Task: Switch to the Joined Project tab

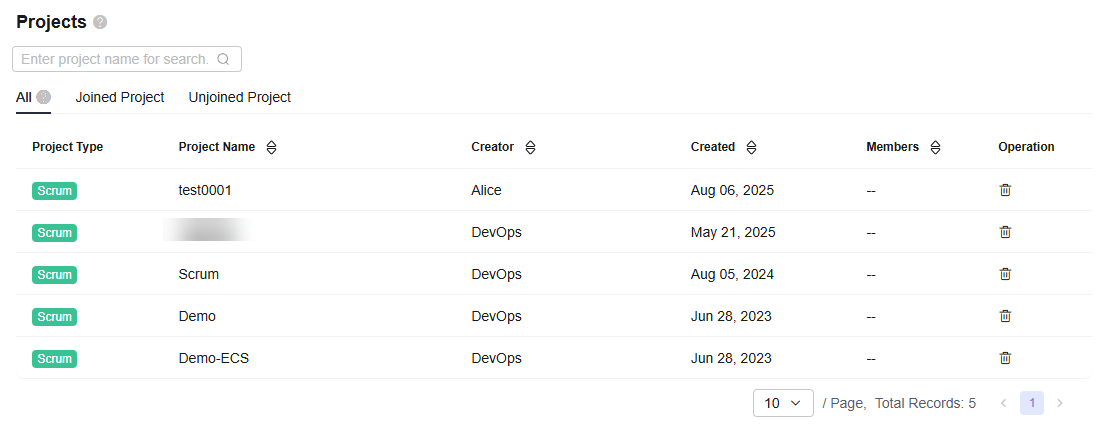Action: pyautogui.click(x=120, y=97)
